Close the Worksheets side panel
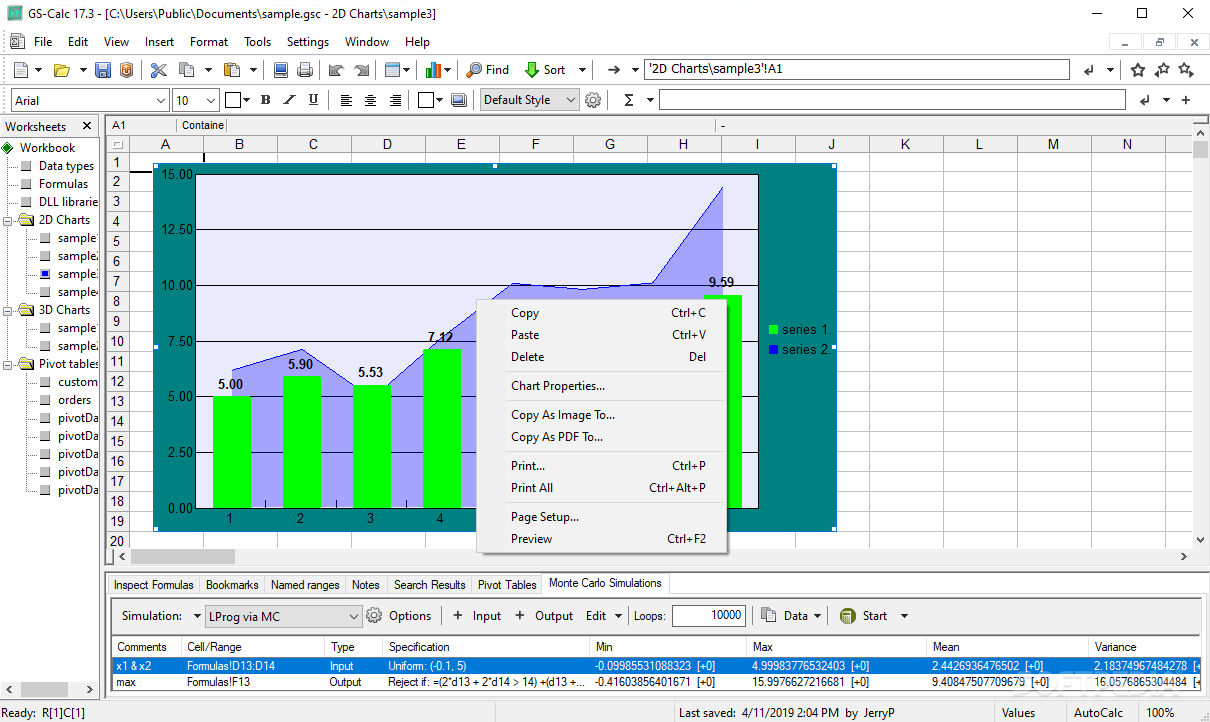Viewport: 1210px width, 722px height. 87,126
